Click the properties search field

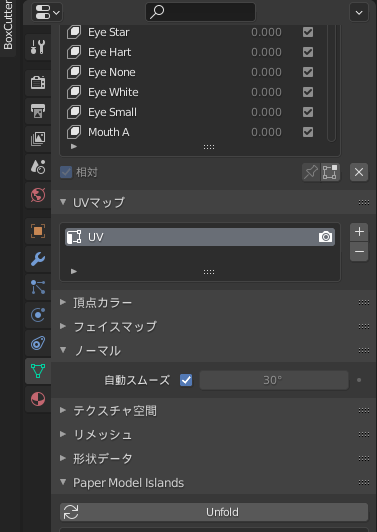coord(201,12)
